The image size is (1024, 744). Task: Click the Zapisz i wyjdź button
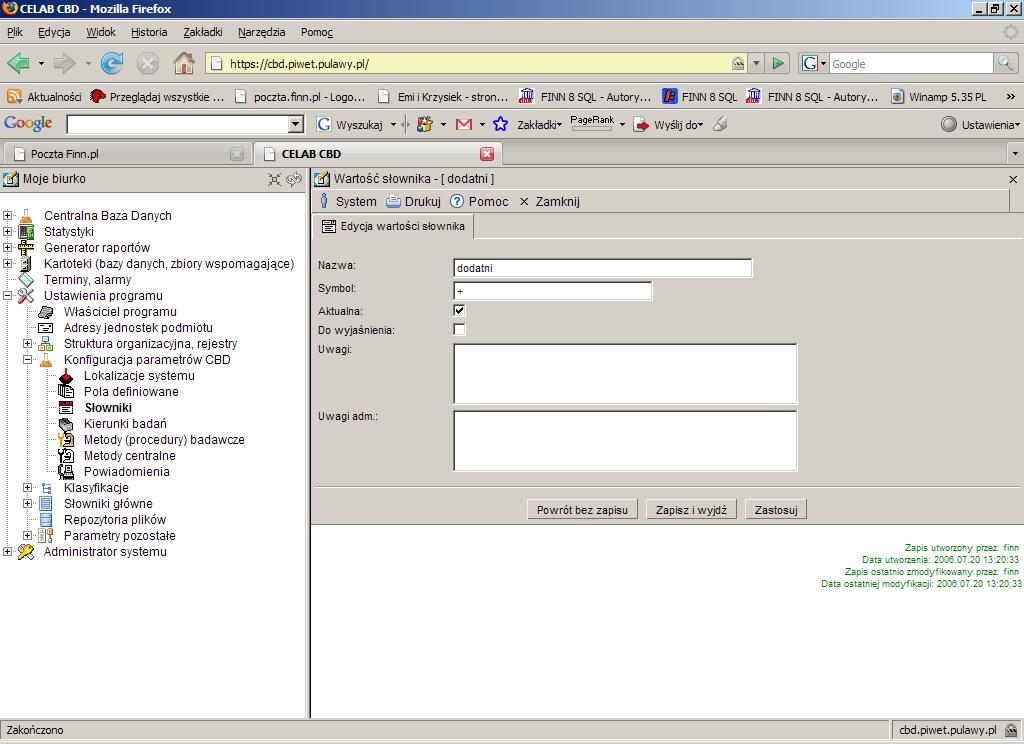[x=691, y=509]
